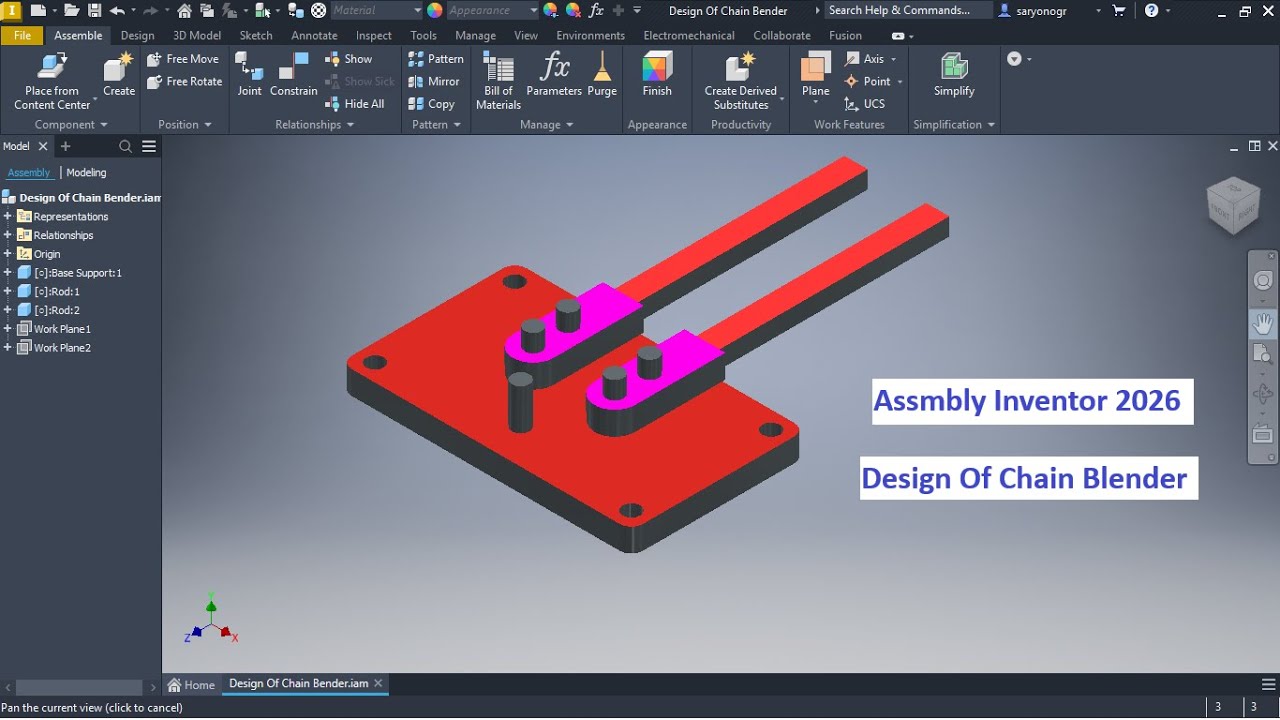
Task: Click the ViewCube in the viewport
Action: [x=1234, y=206]
